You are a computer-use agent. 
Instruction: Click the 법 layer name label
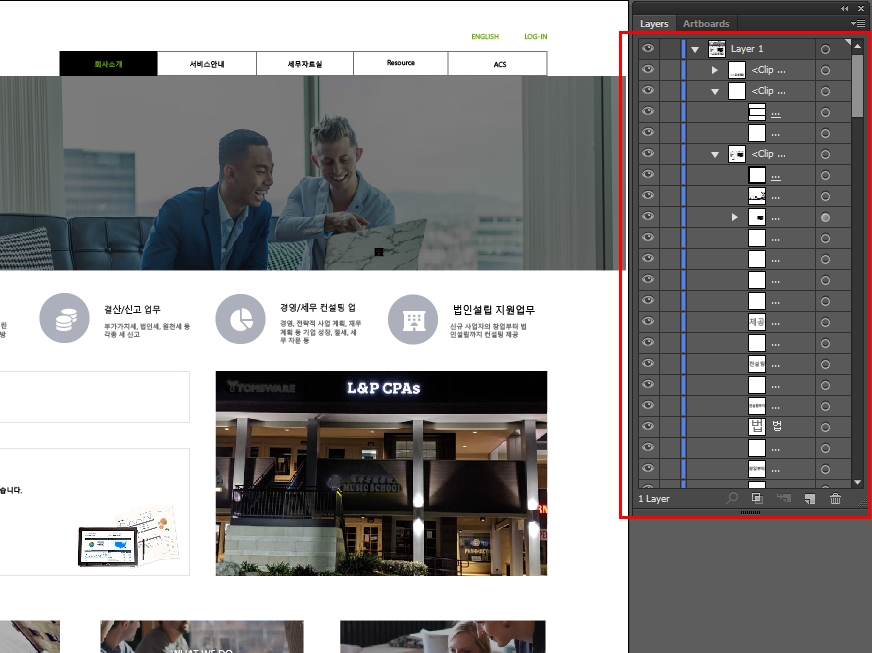777,427
